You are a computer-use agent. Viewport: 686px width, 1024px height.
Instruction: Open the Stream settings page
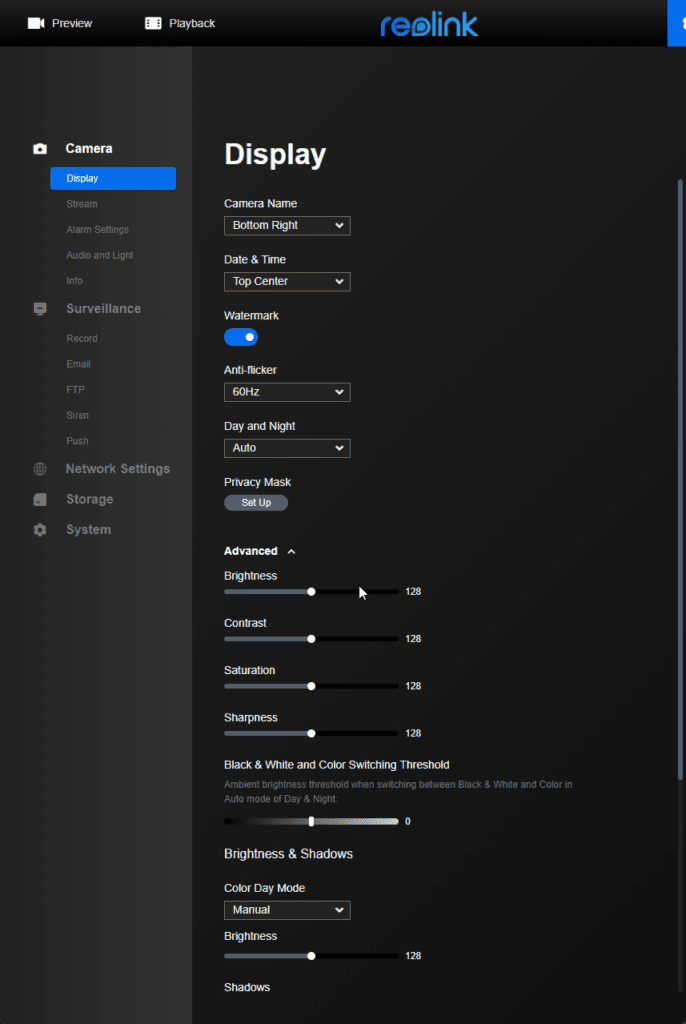coord(82,204)
